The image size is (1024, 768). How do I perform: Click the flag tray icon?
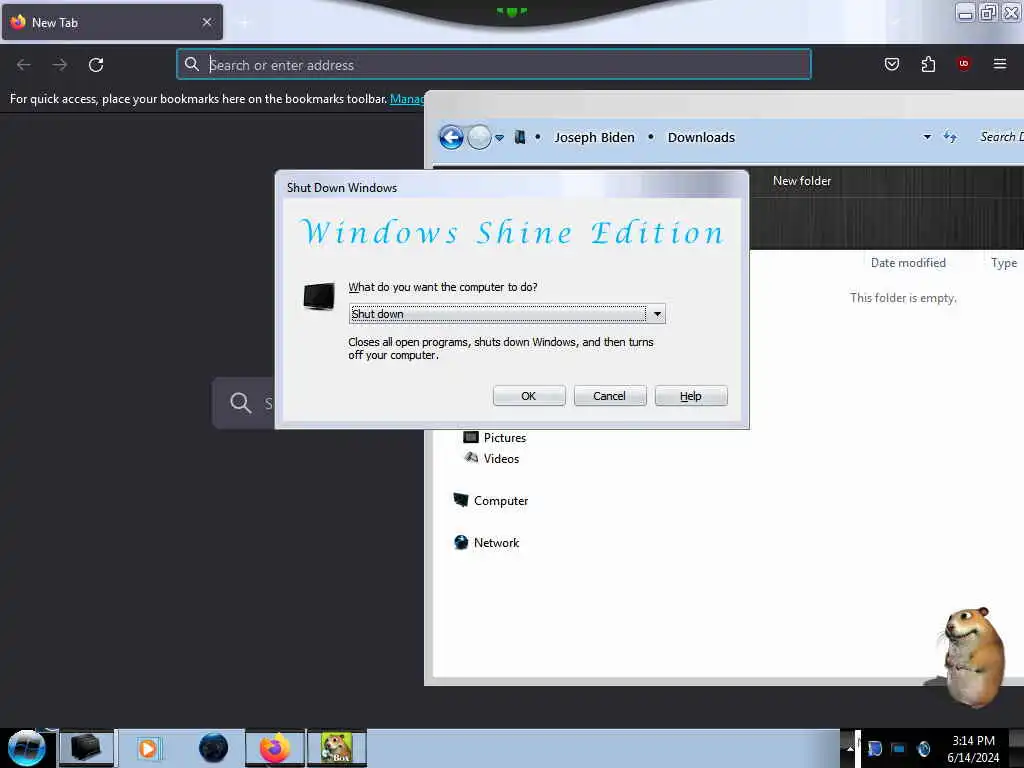pos(874,748)
